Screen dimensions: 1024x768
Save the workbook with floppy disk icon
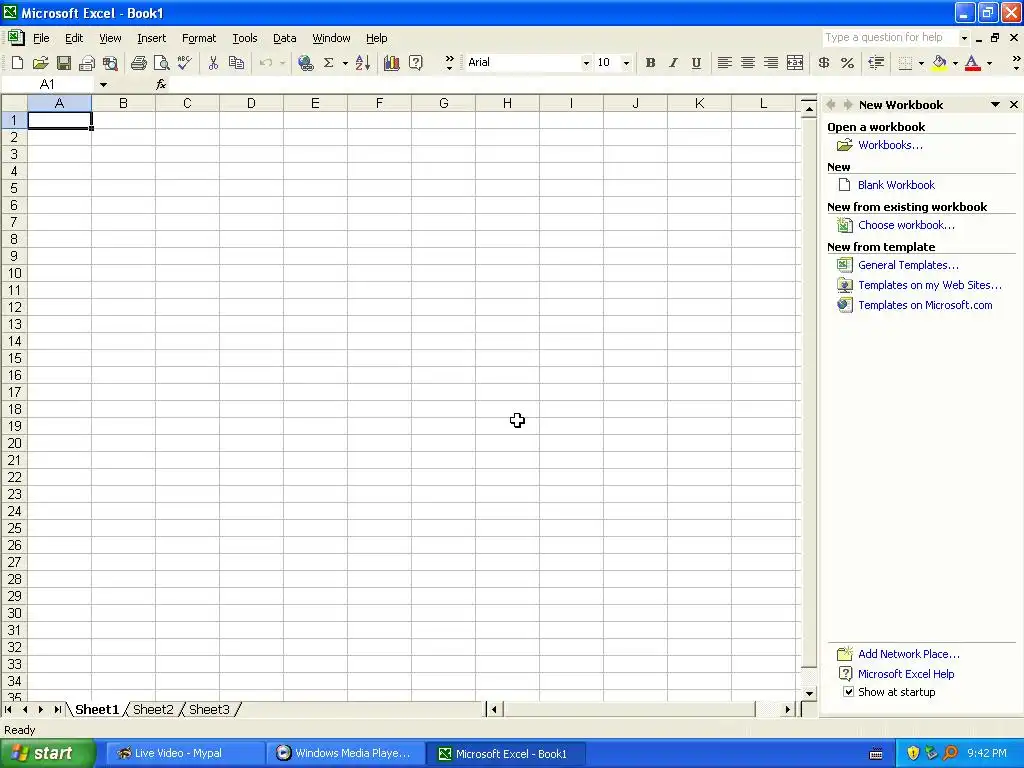[63, 63]
